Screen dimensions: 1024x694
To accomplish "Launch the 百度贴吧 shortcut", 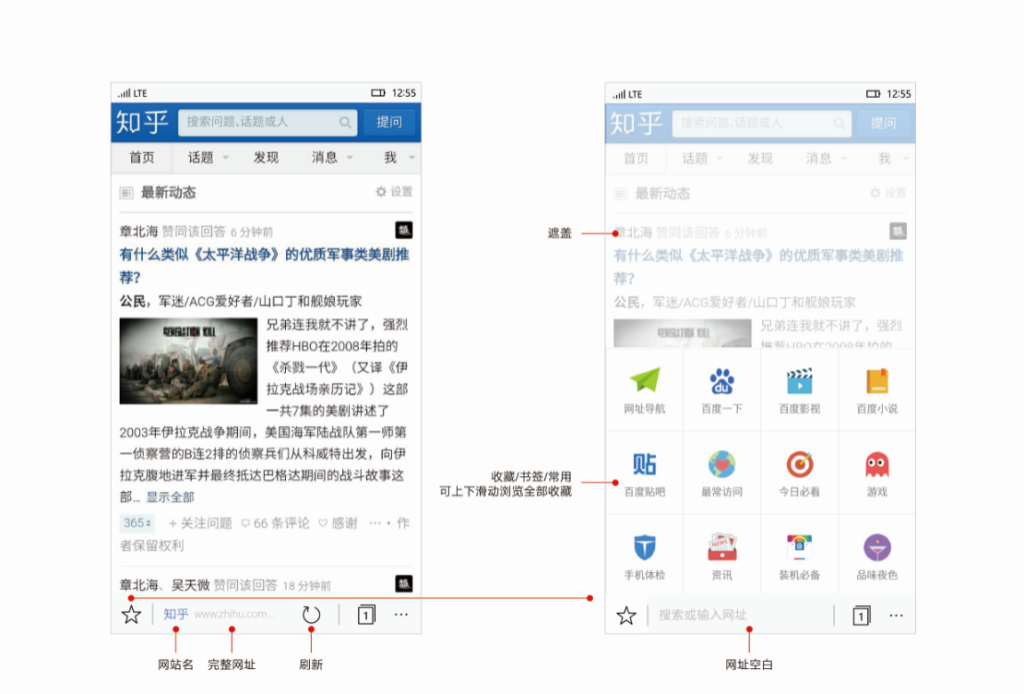I will [x=644, y=465].
